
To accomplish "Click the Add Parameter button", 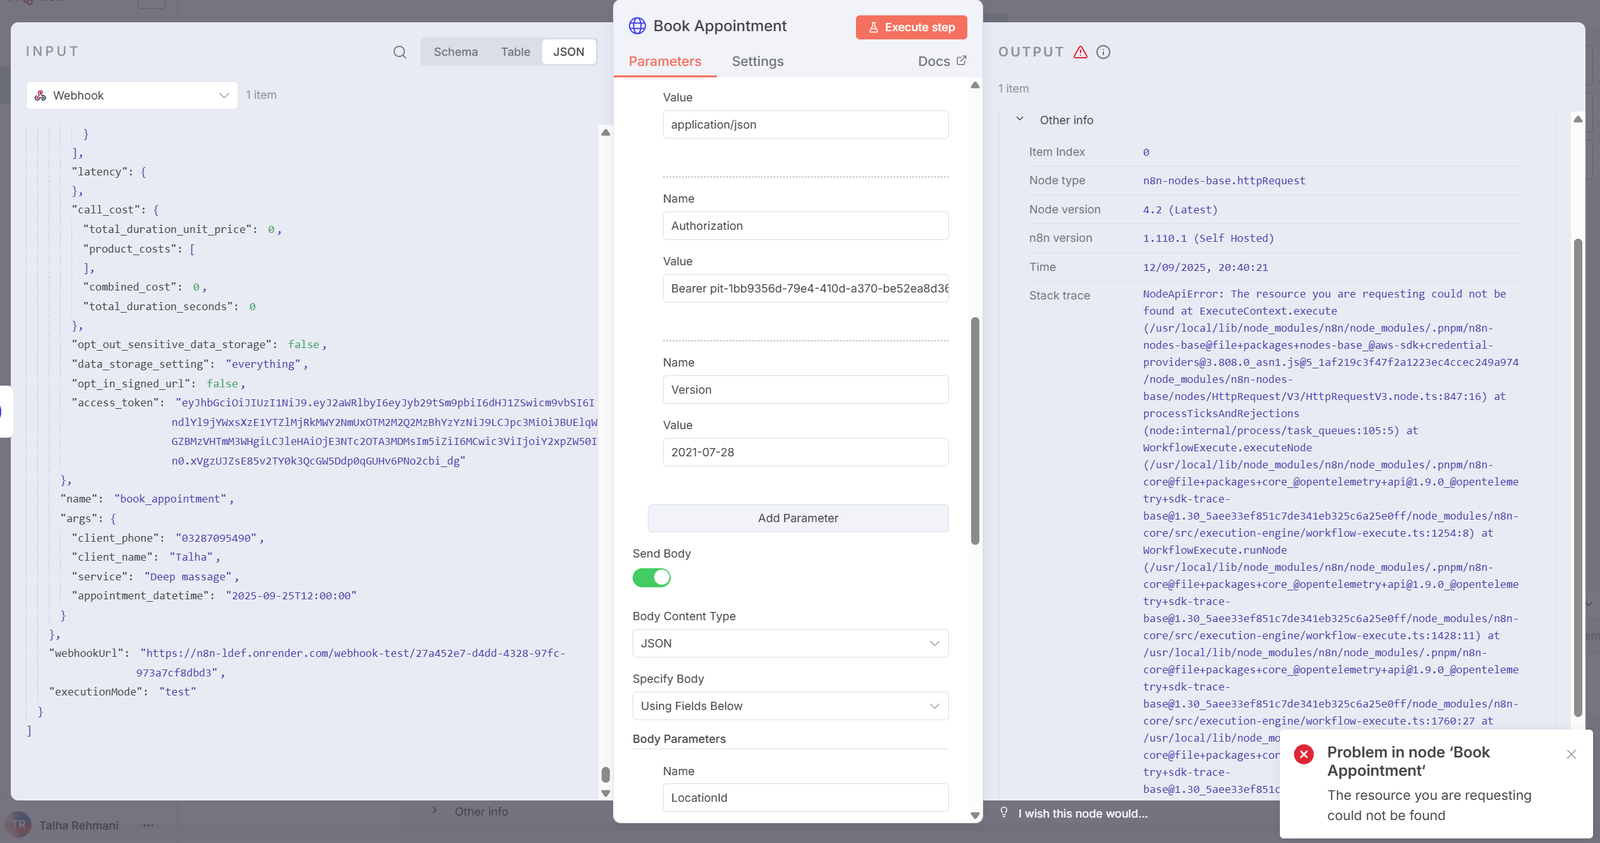I will point(798,518).
